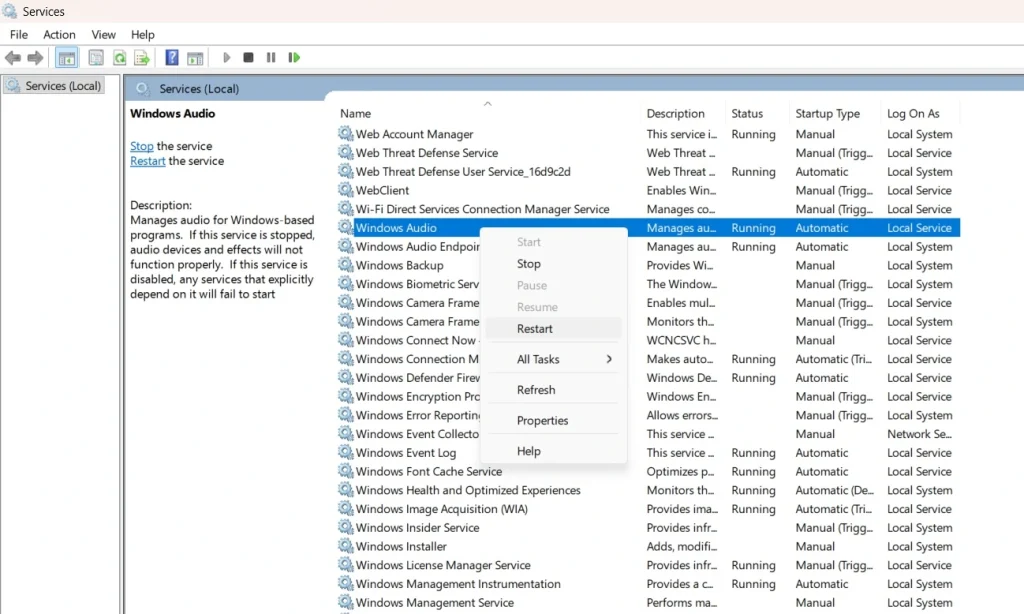Click the Forward navigation arrow
Image resolution: width=1024 pixels, height=614 pixels.
point(34,57)
